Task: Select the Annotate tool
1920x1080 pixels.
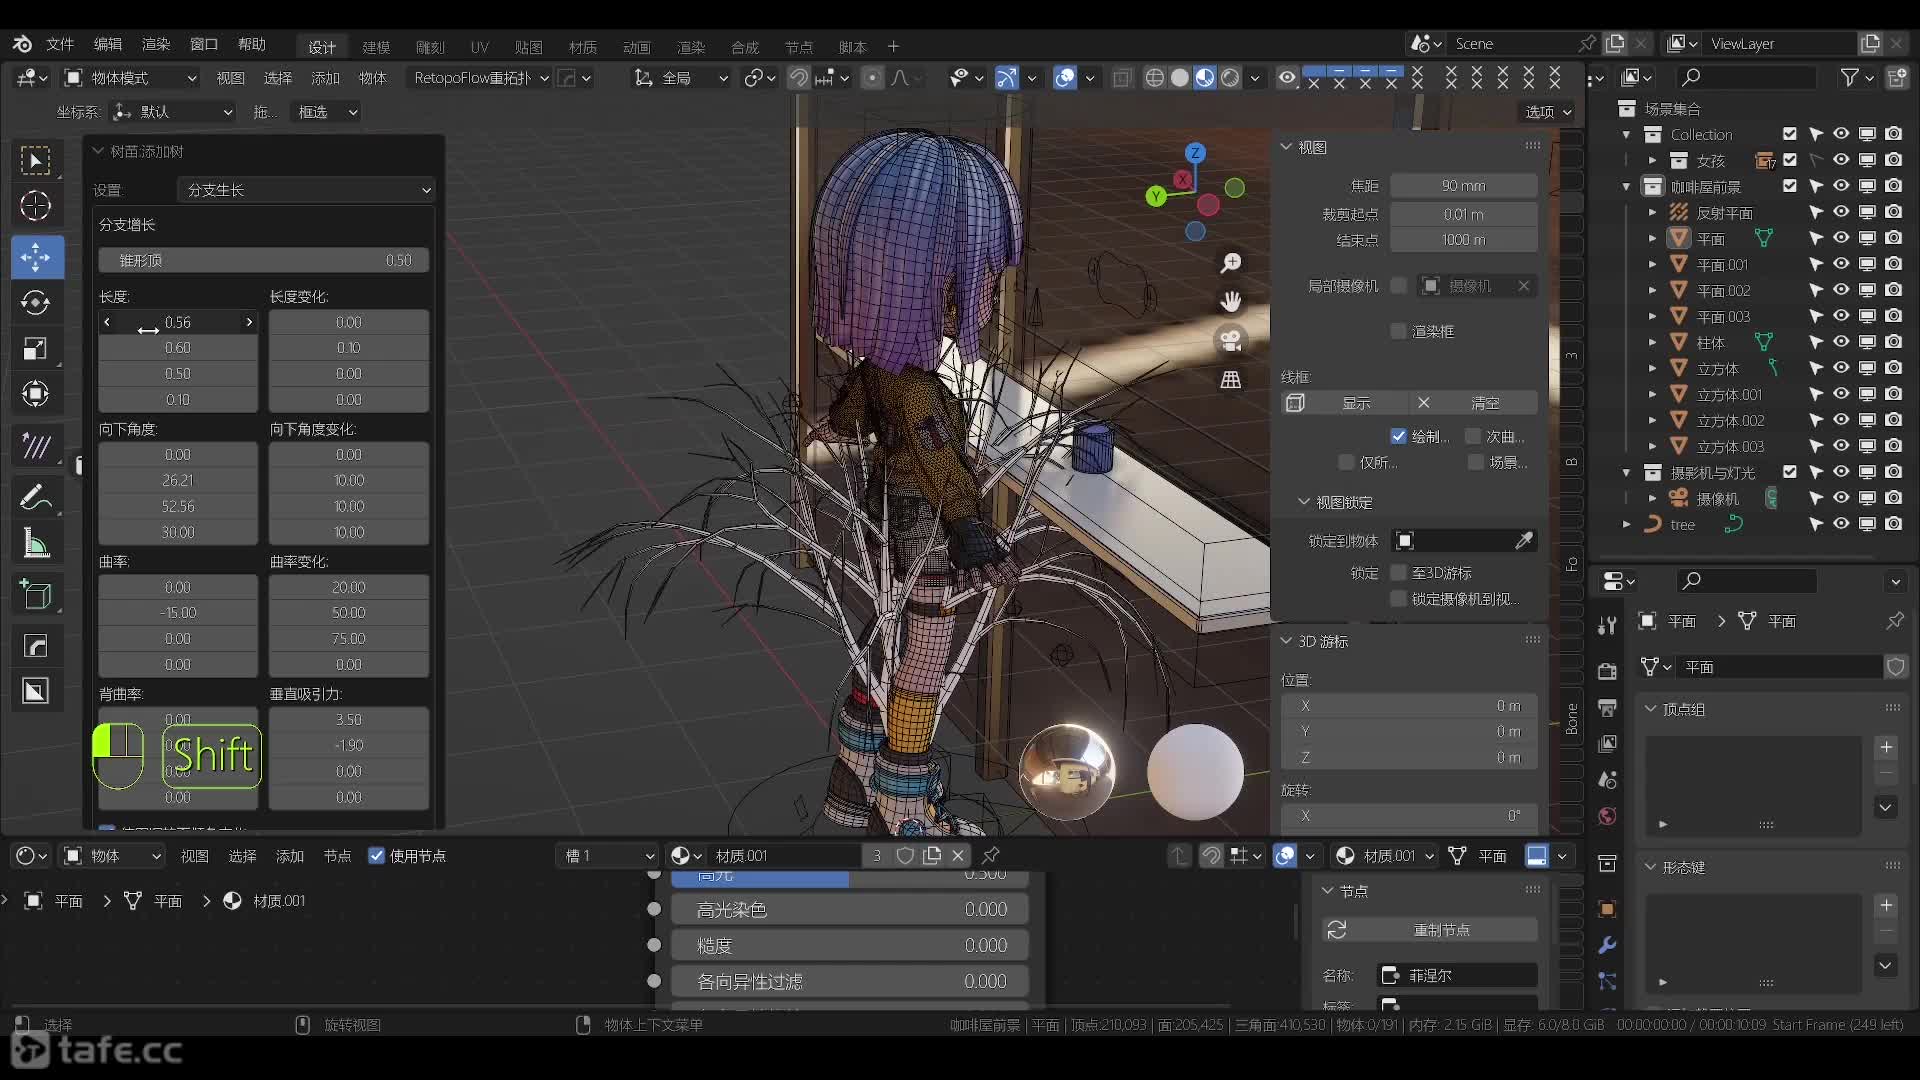Action: 36,497
